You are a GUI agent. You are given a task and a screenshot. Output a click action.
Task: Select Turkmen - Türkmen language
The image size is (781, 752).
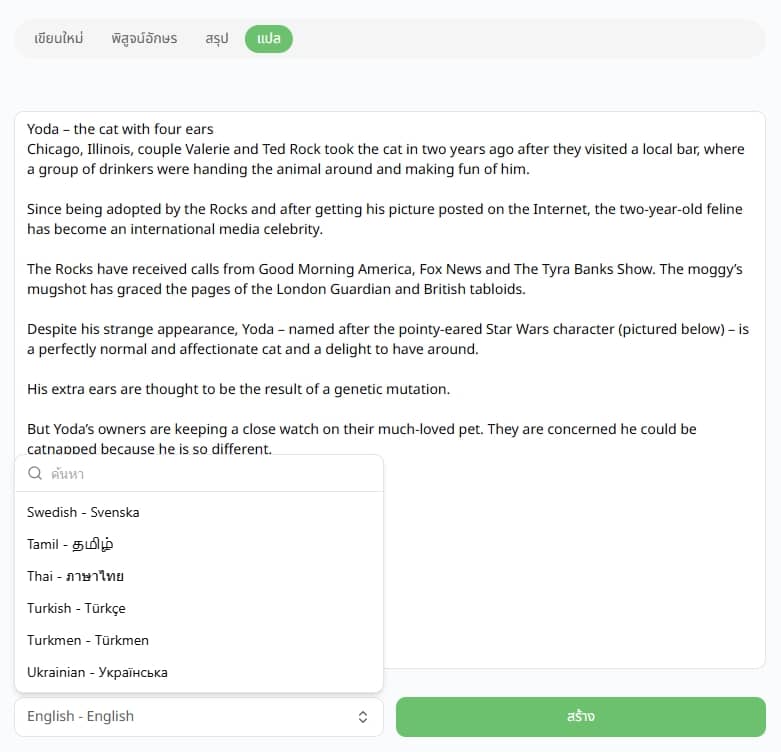[x=87, y=640]
